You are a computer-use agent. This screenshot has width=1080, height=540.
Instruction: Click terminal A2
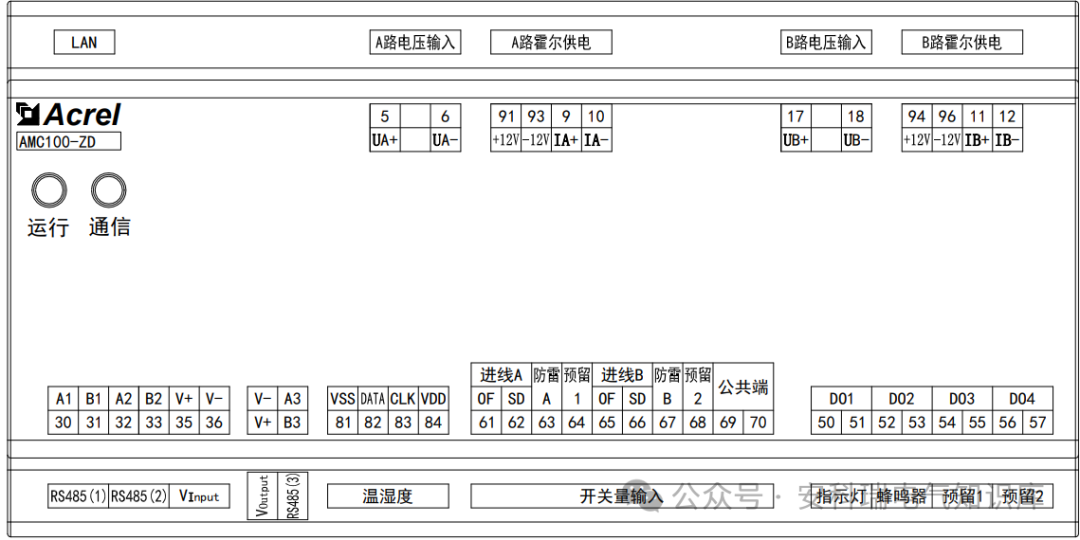coord(124,398)
